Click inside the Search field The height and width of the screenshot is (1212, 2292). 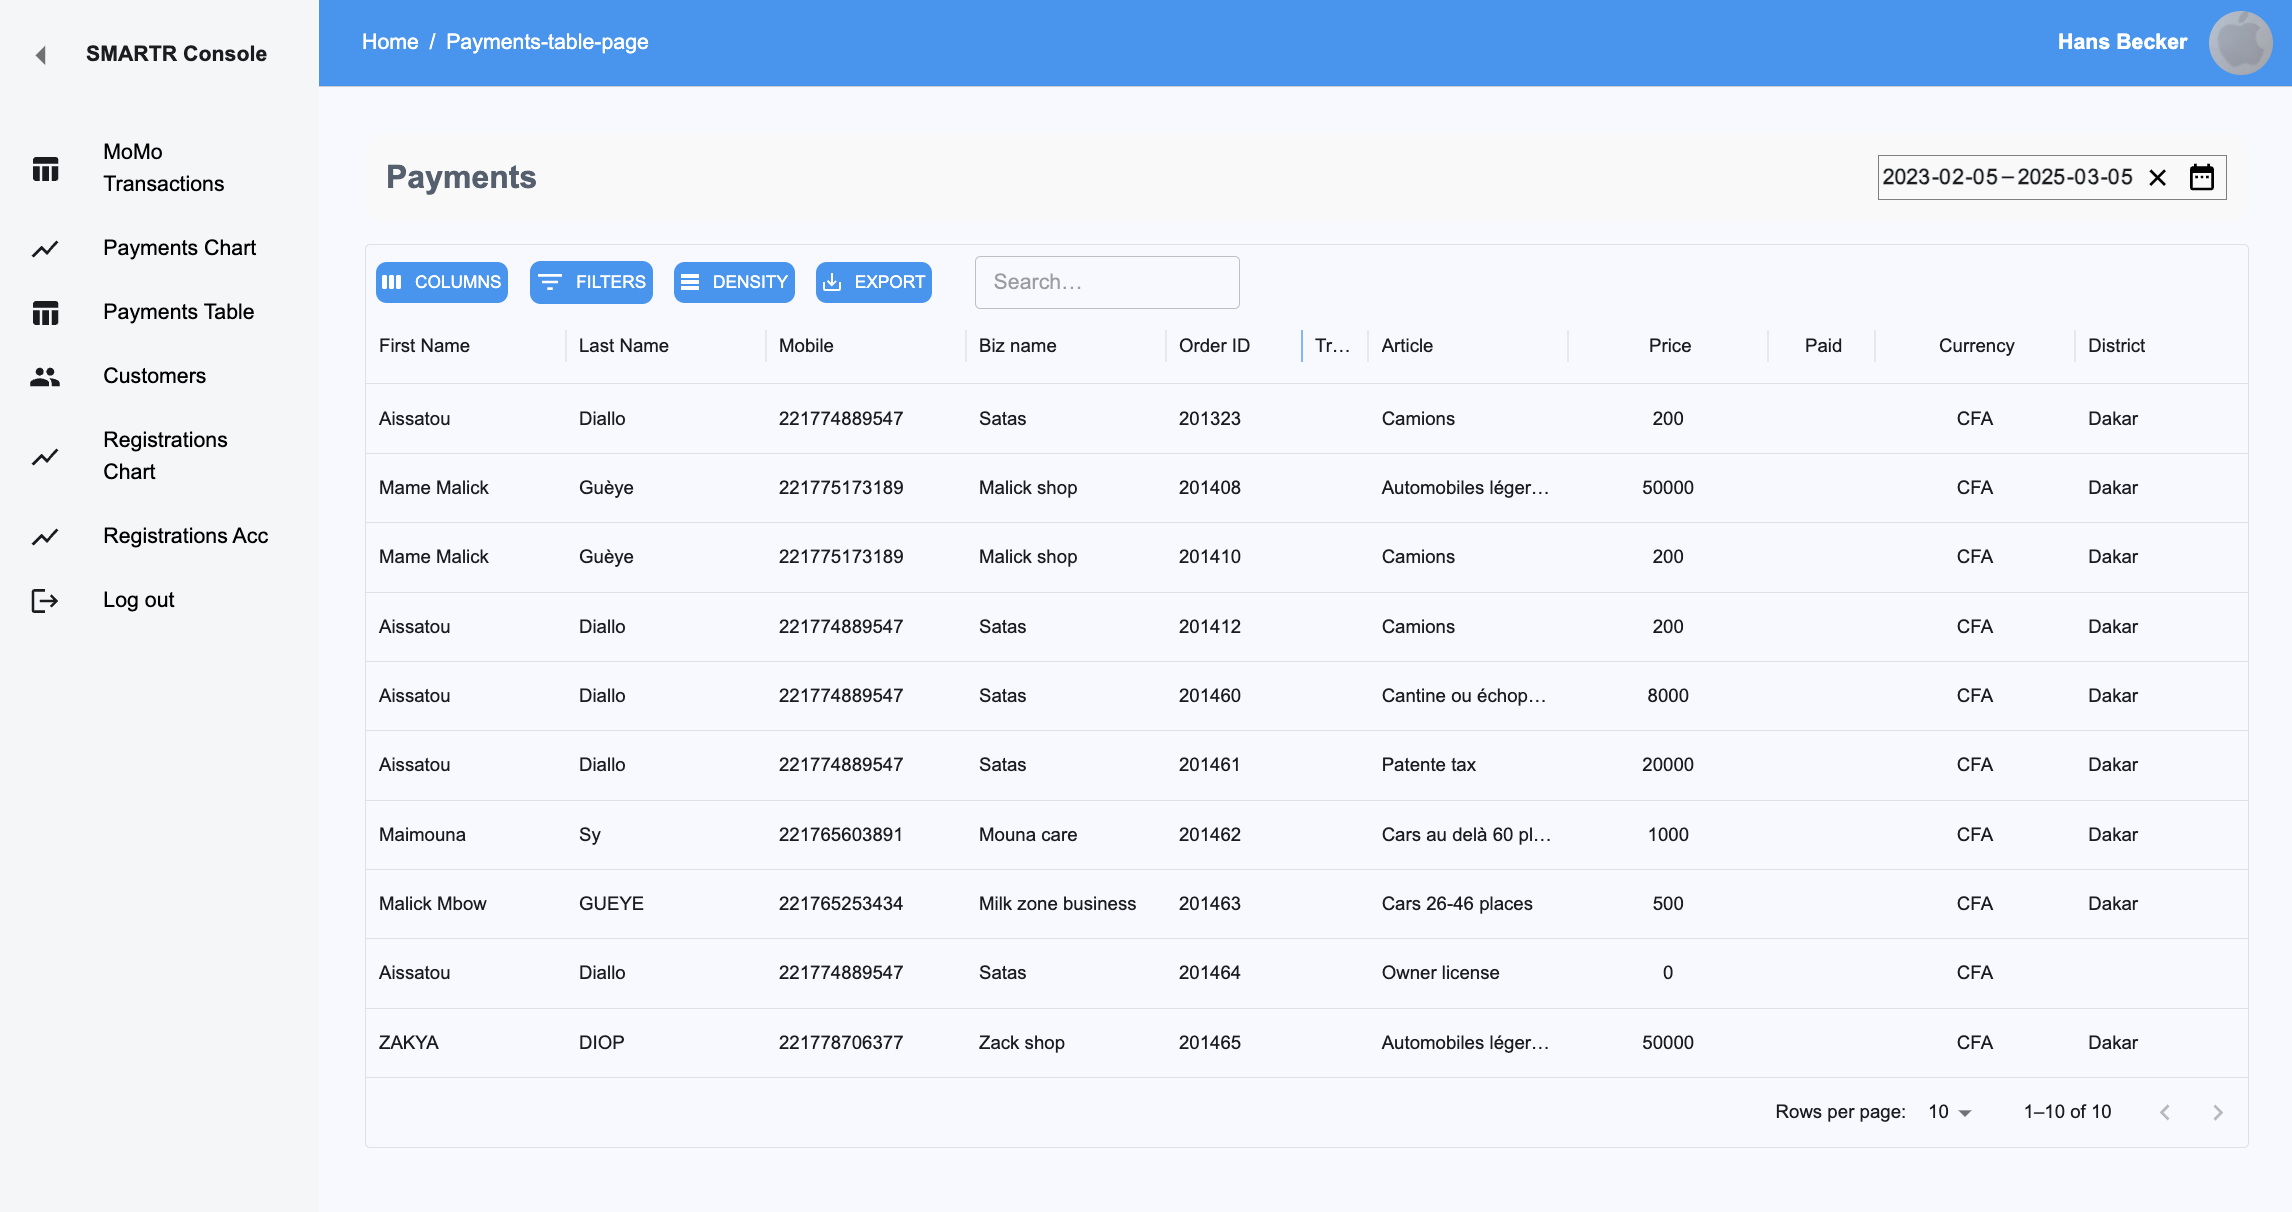(1106, 282)
